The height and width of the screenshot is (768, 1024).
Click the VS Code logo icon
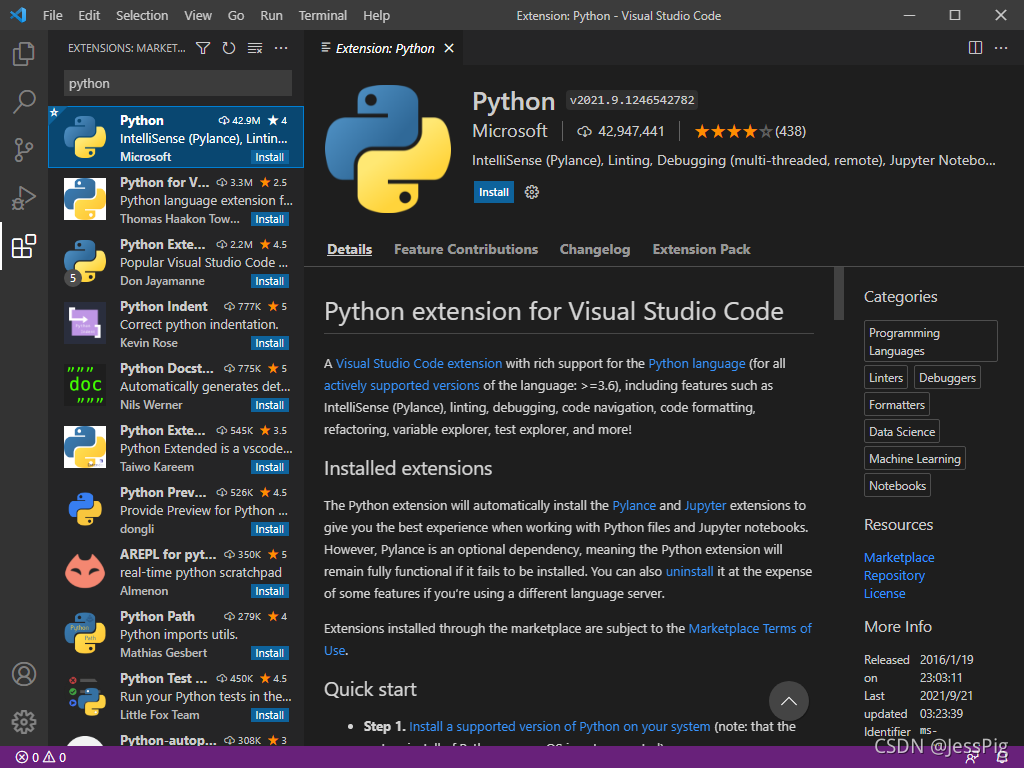point(18,15)
